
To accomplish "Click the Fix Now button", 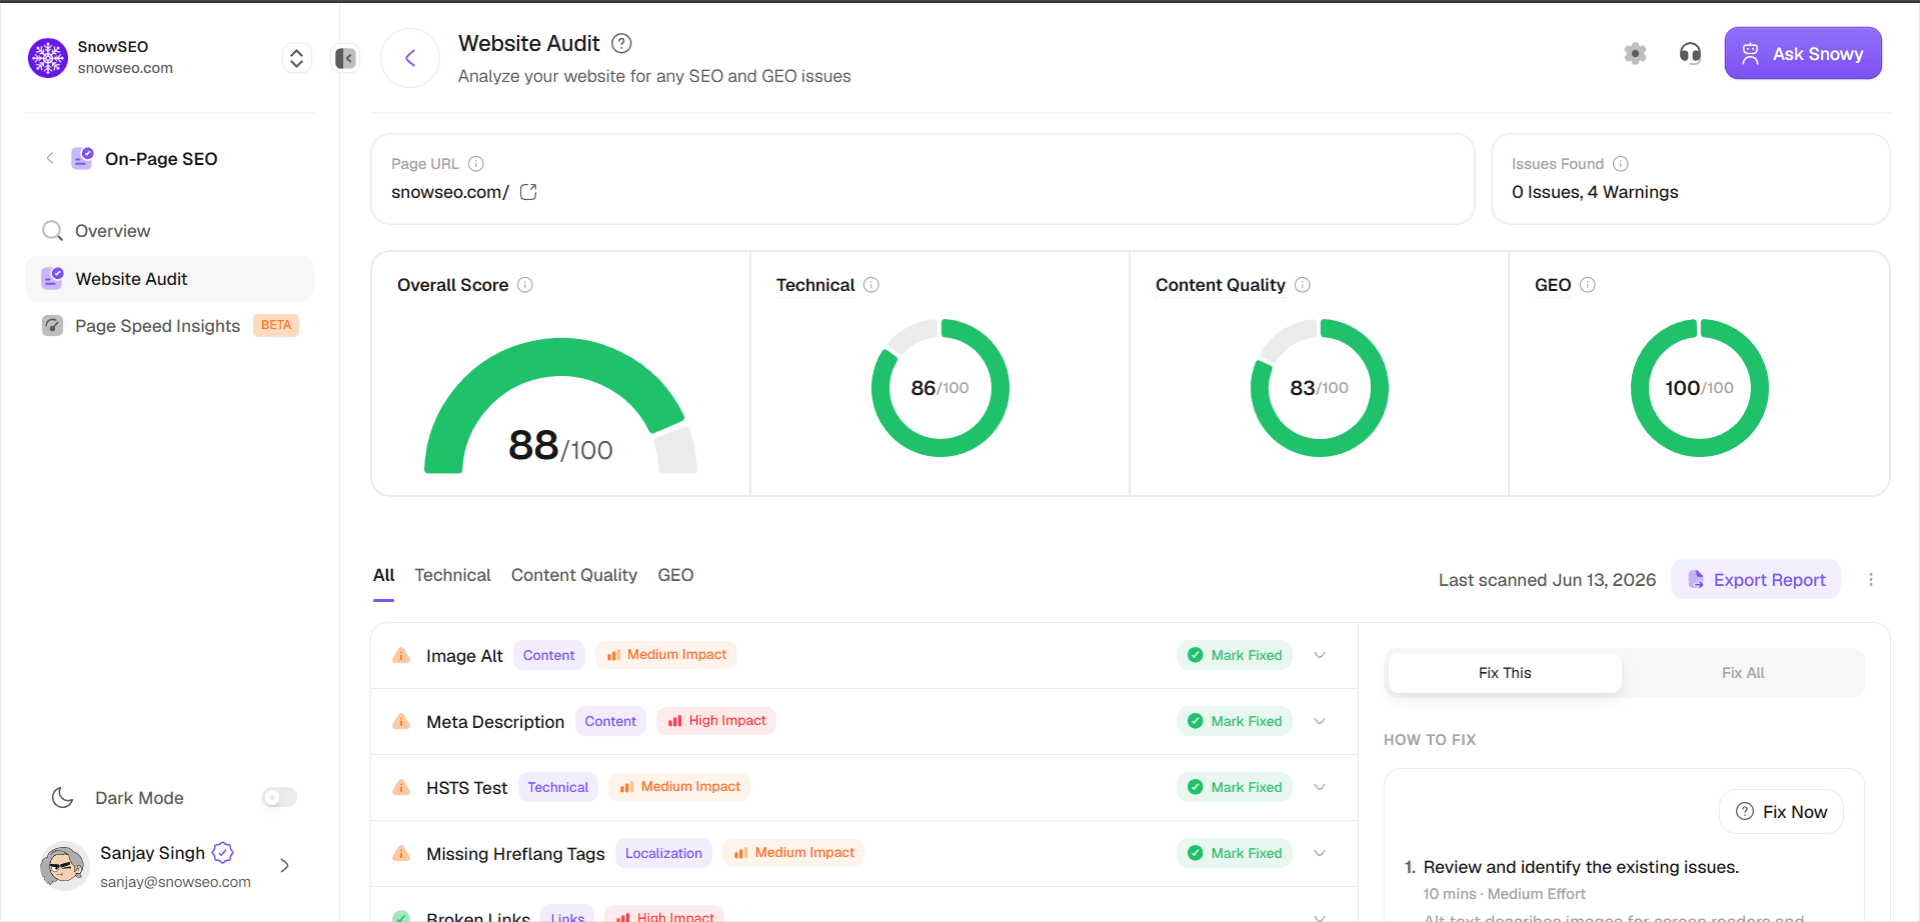I will tap(1781, 812).
